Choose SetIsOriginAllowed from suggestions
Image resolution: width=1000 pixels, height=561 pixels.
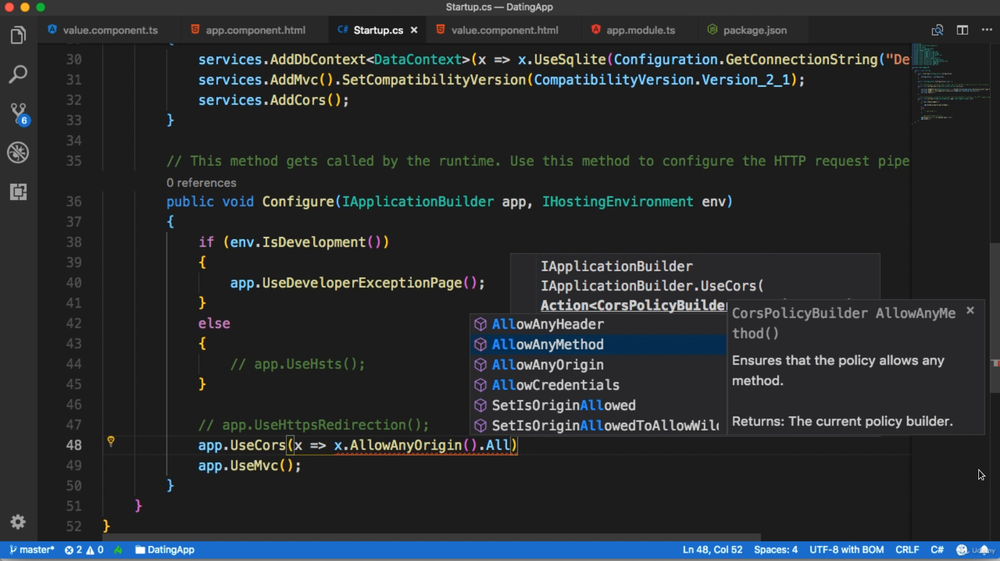coord(598,405)
